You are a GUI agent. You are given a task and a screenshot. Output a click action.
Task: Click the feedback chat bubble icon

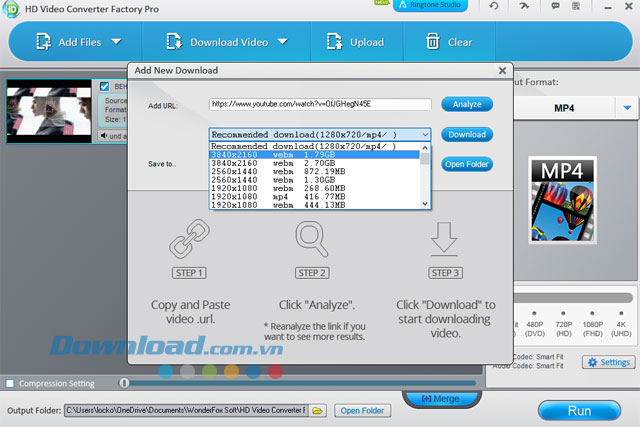tap(555, 6)
